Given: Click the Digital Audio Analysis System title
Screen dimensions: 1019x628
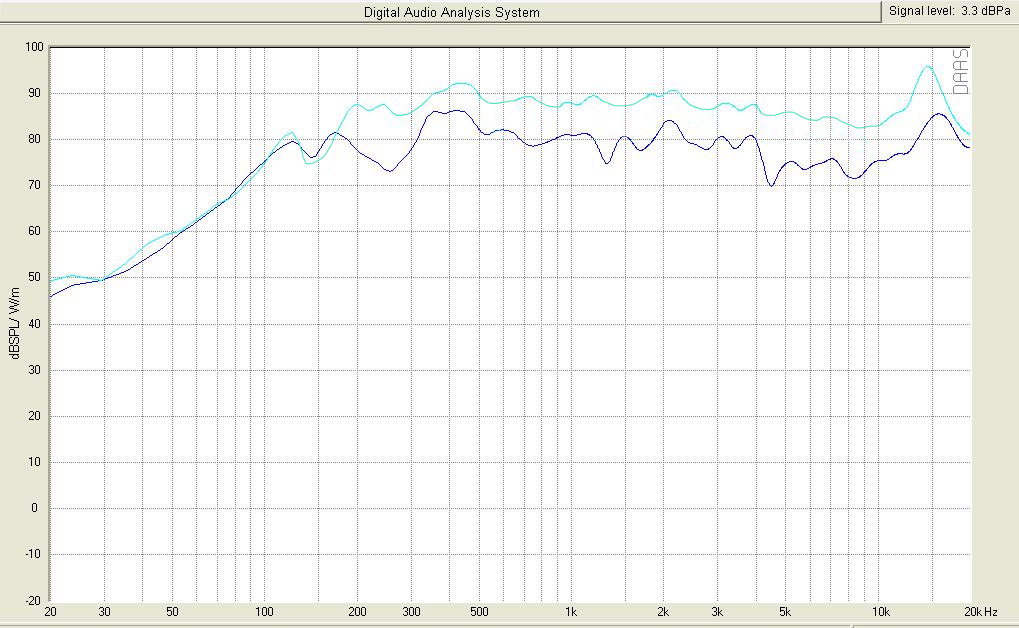Looking at the screenshot, I should (x=451, y=12).
